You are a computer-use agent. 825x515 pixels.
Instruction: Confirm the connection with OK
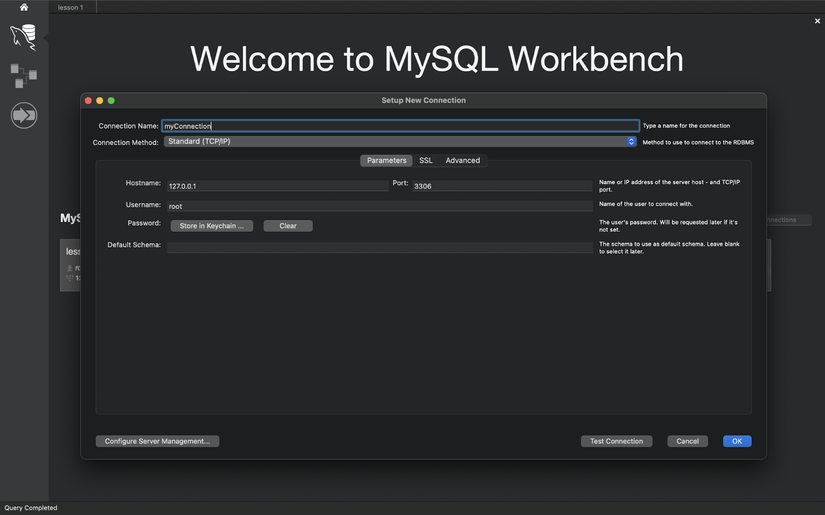(x=736, y=441)
